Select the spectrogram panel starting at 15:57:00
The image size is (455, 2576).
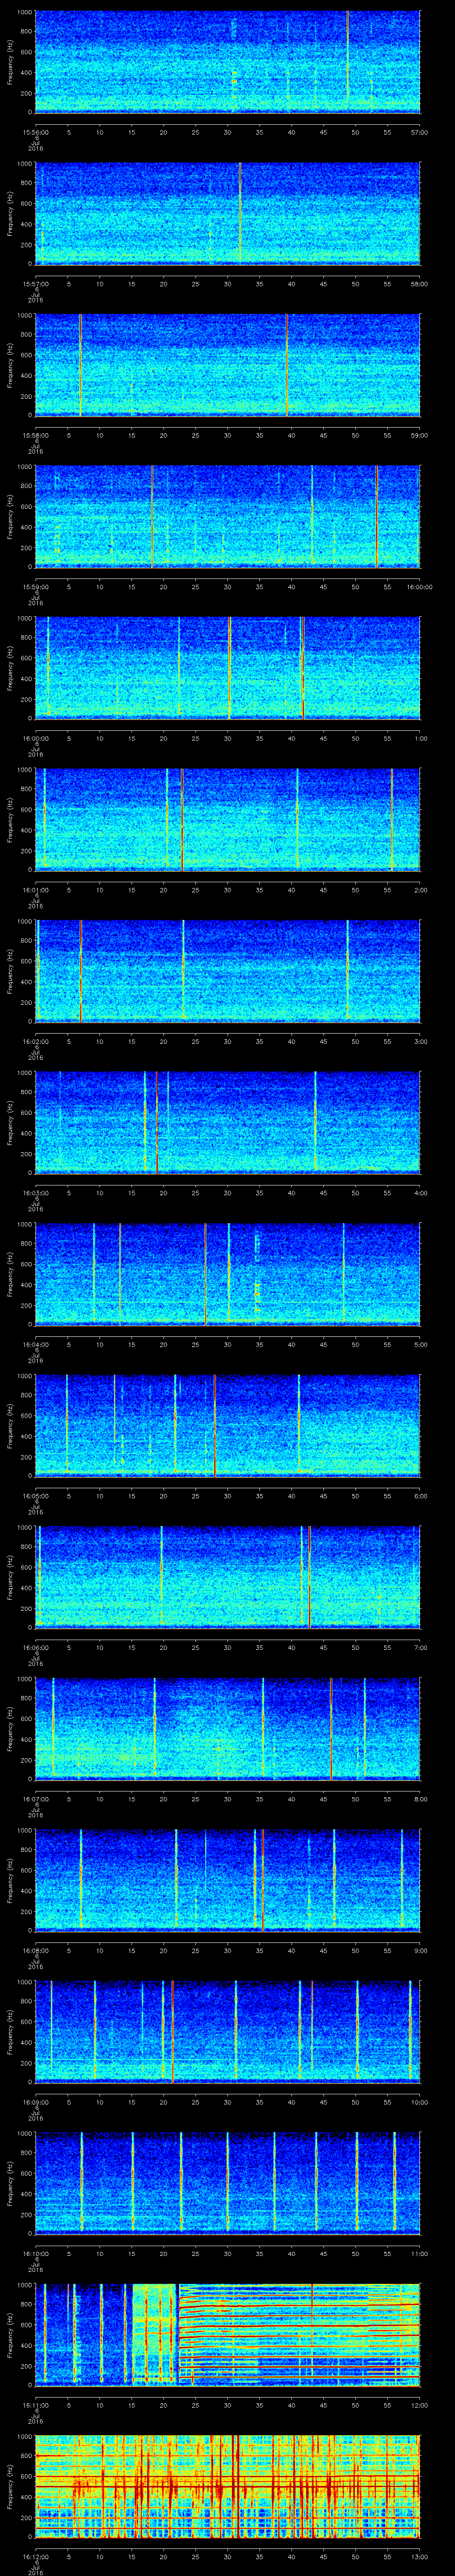coord(228,214)
